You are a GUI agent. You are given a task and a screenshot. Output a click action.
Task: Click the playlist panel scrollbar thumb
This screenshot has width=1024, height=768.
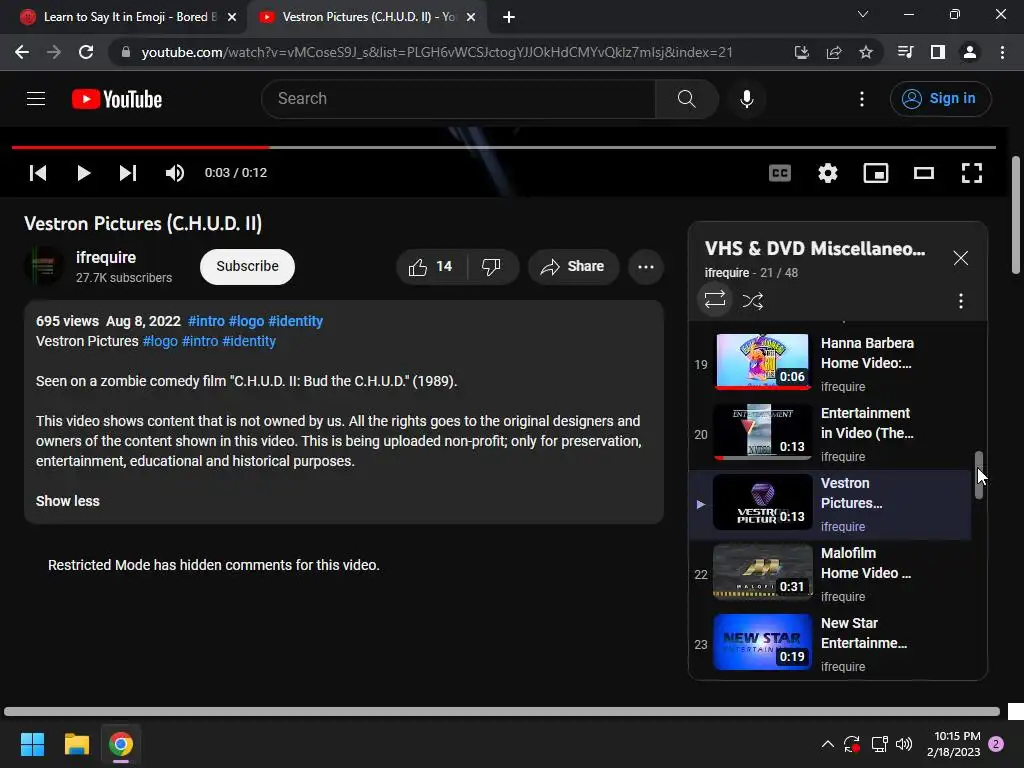tap(979, 475)
